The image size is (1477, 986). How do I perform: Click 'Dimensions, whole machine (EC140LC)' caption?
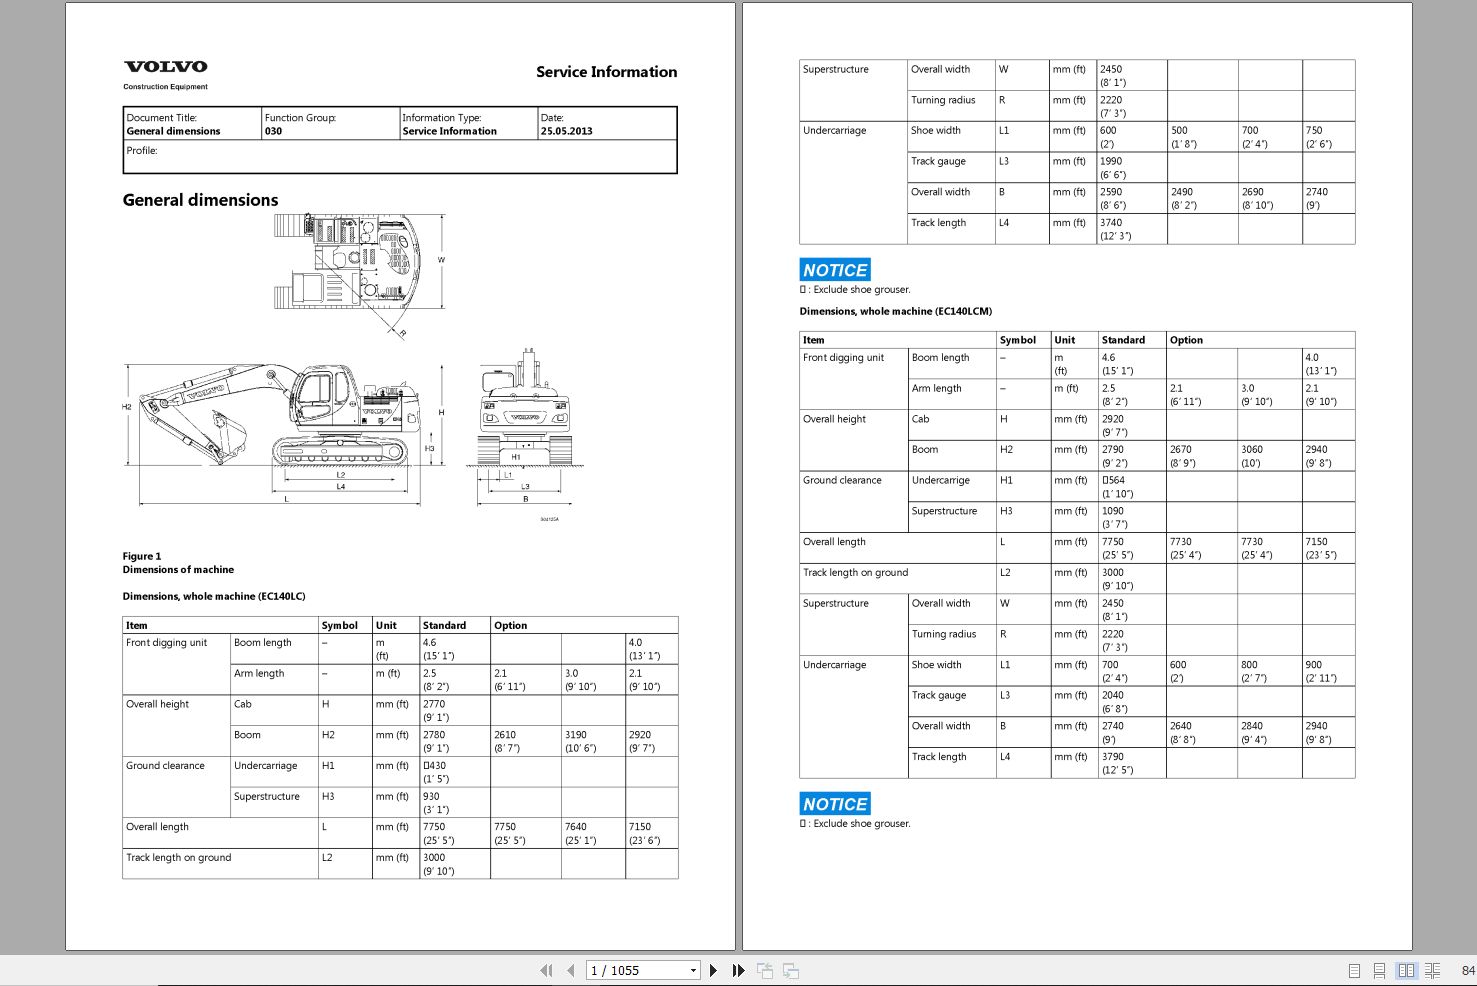point(214,596)
